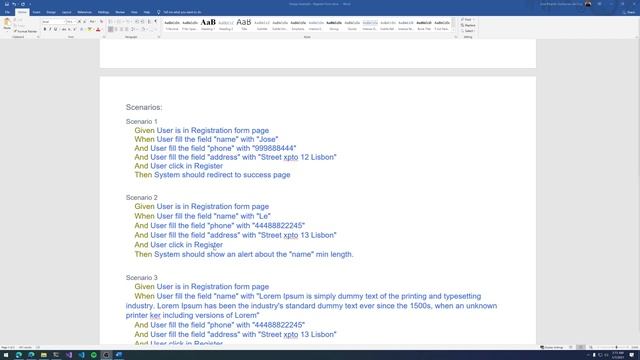
Task: Click the Share button
Action: (630, 12)
